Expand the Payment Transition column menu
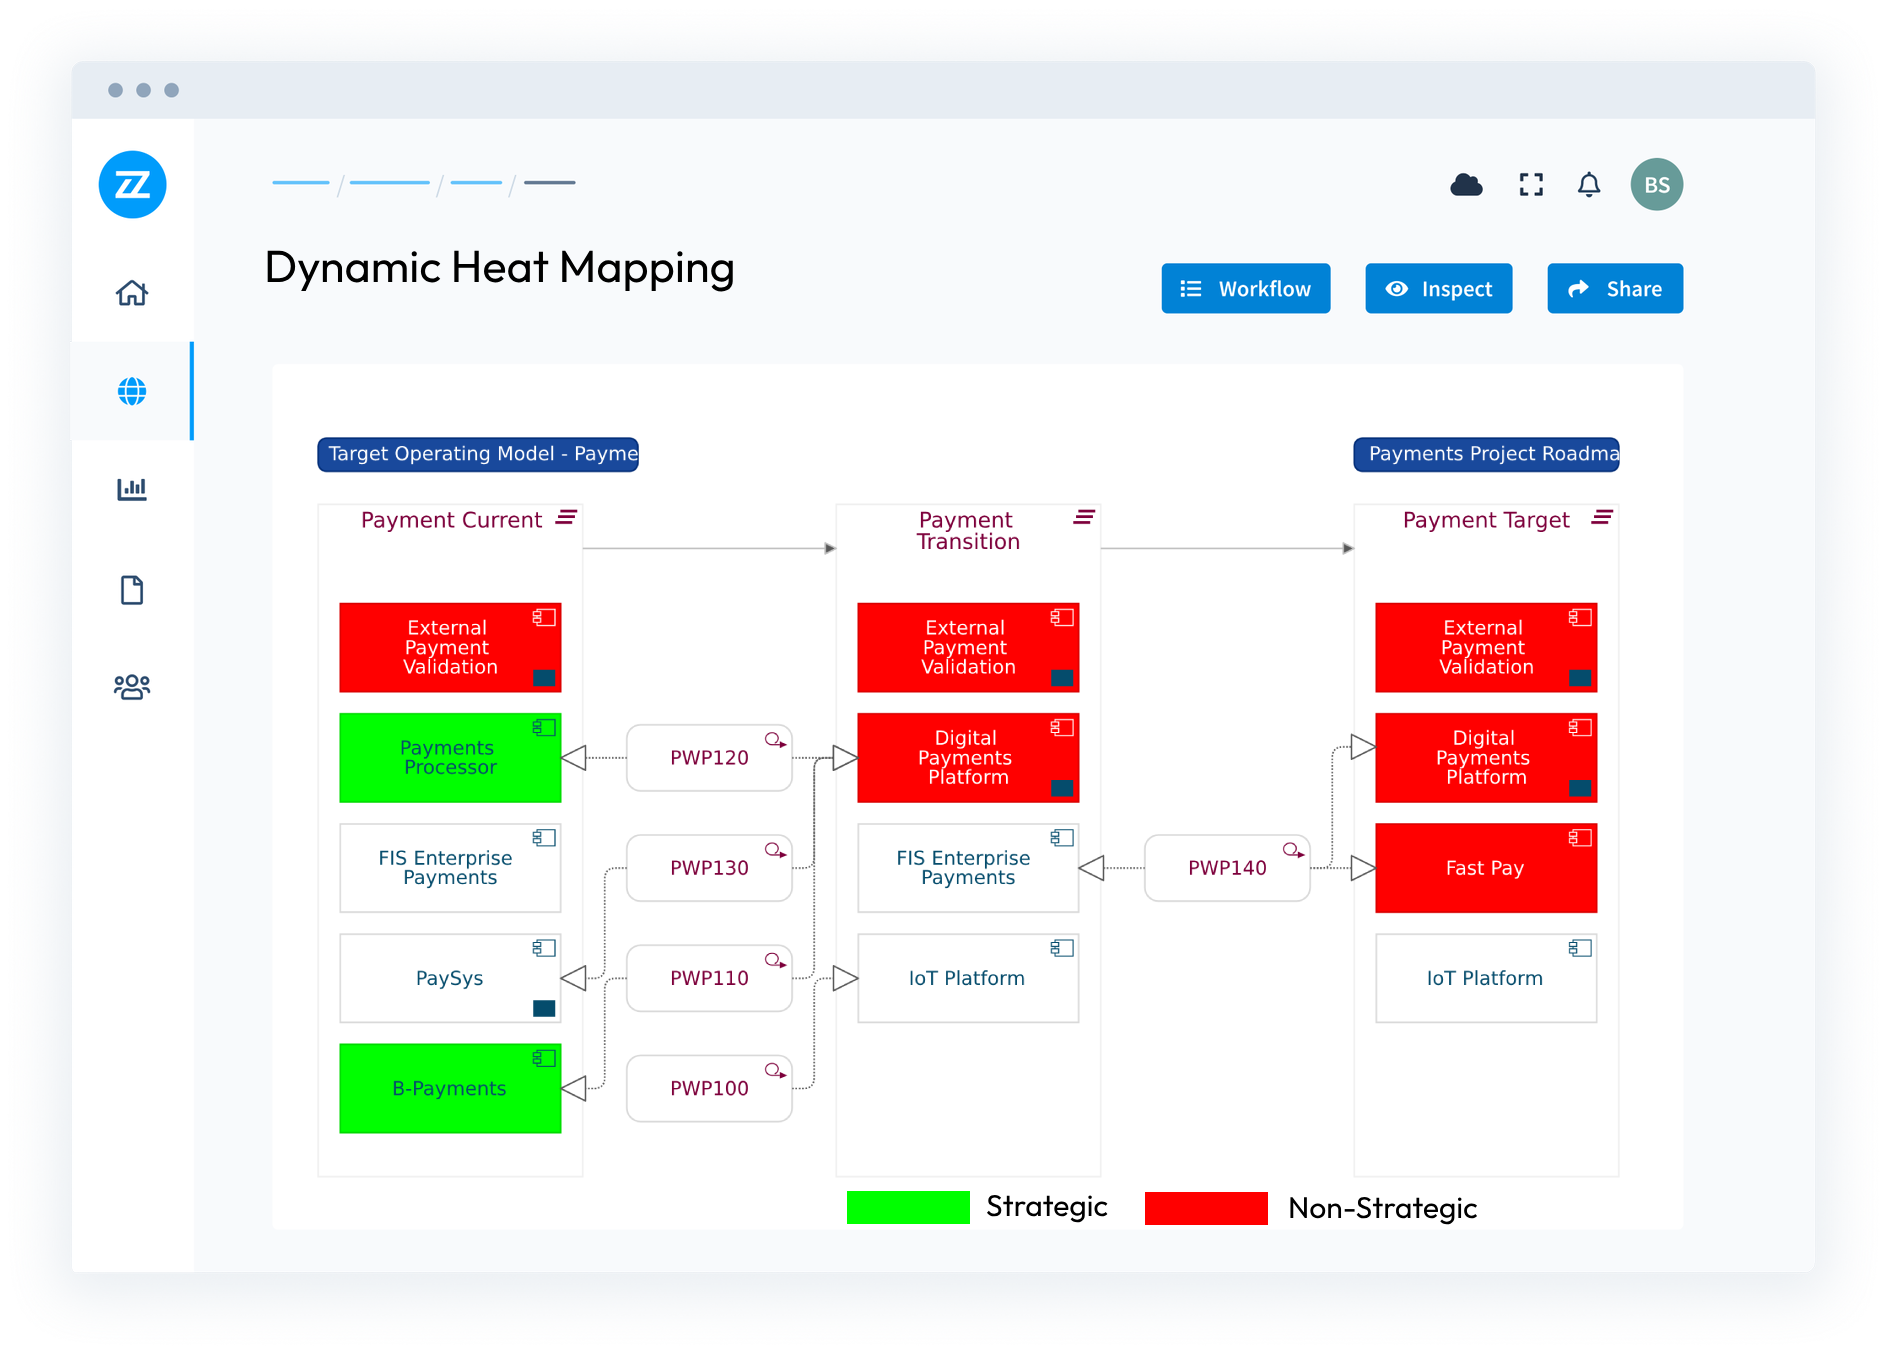This screenshot has height=1354, width=1889. [1084, 517]
